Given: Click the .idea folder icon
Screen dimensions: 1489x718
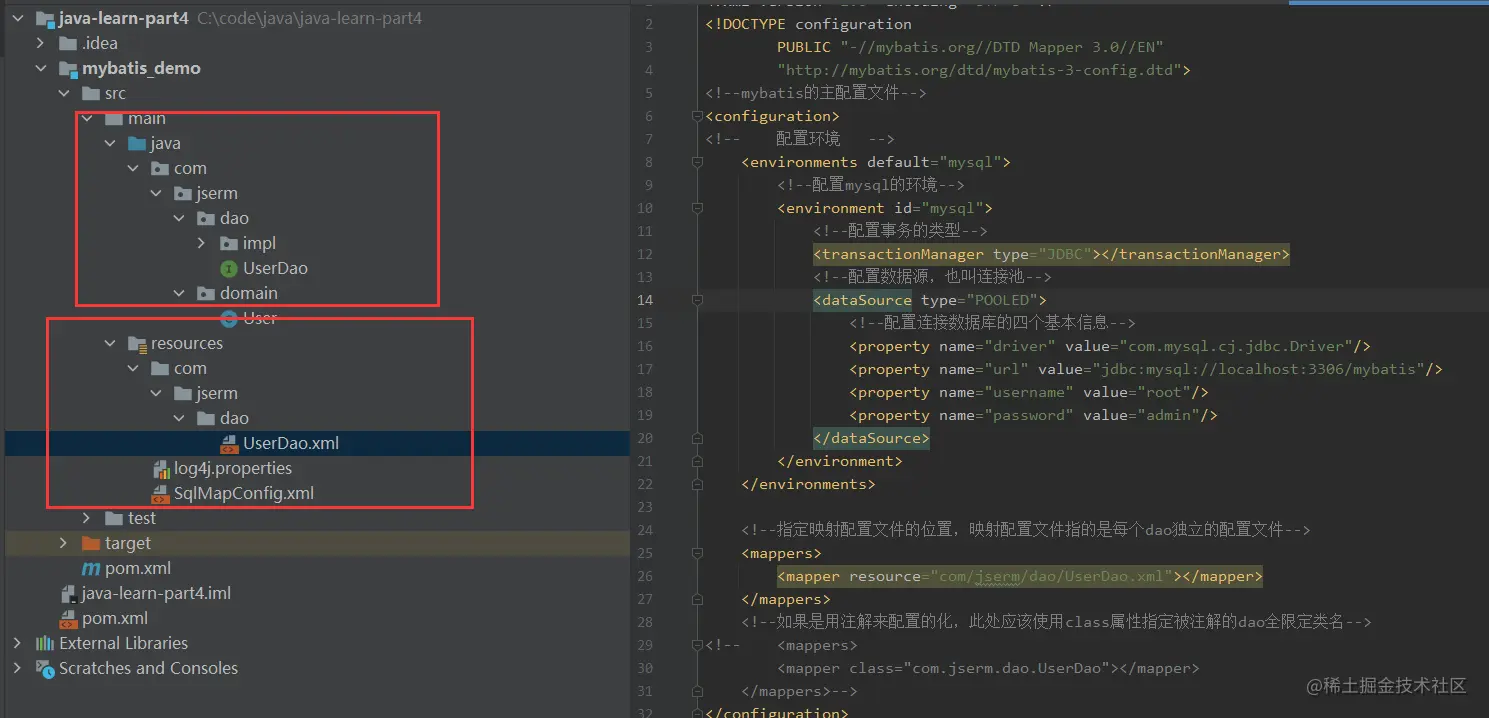Looking at the screenshot, I should coord(68,43).
